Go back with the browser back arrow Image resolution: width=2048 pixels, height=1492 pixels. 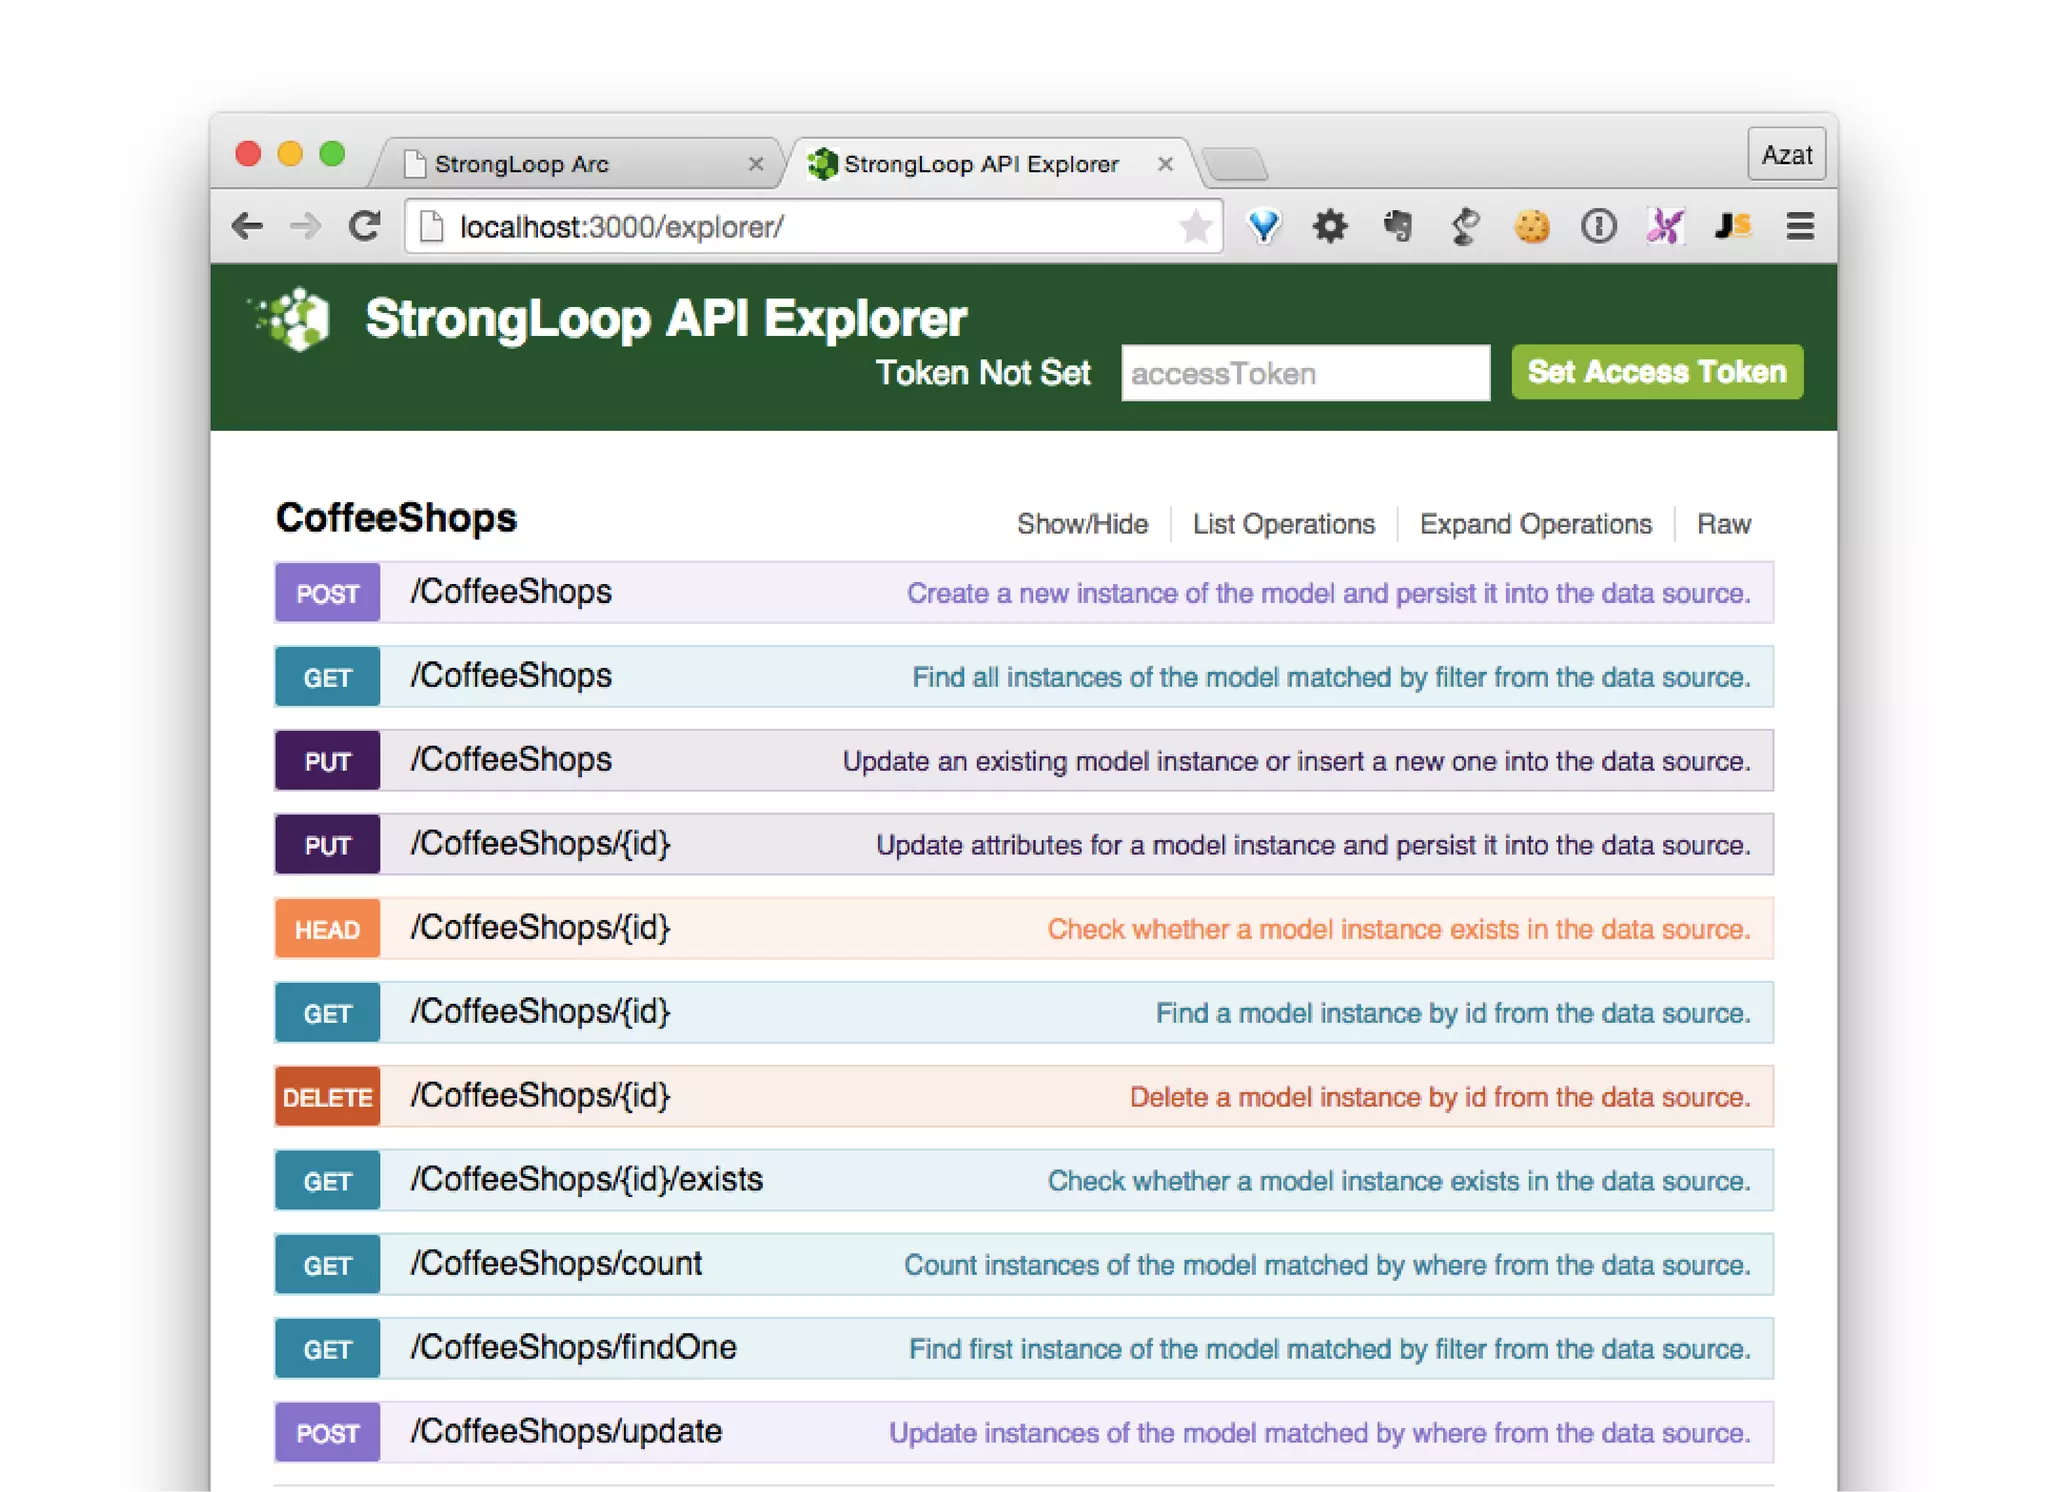(x=247, y=227)
